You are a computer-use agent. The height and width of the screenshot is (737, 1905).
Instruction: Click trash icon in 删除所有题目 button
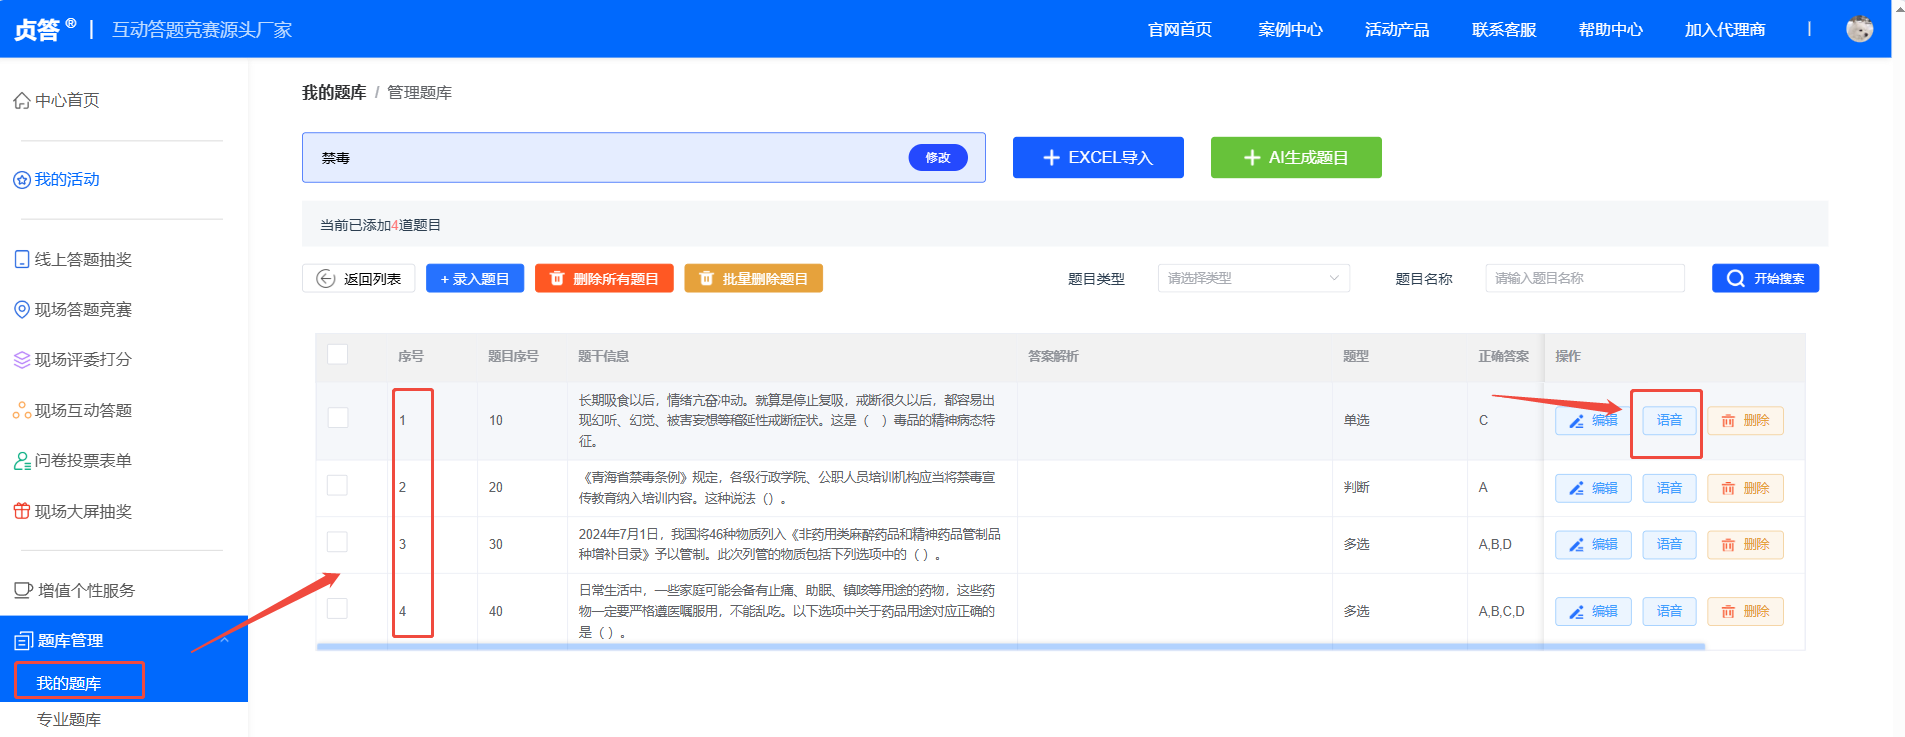pyautogui.click(x=557, y=278)
